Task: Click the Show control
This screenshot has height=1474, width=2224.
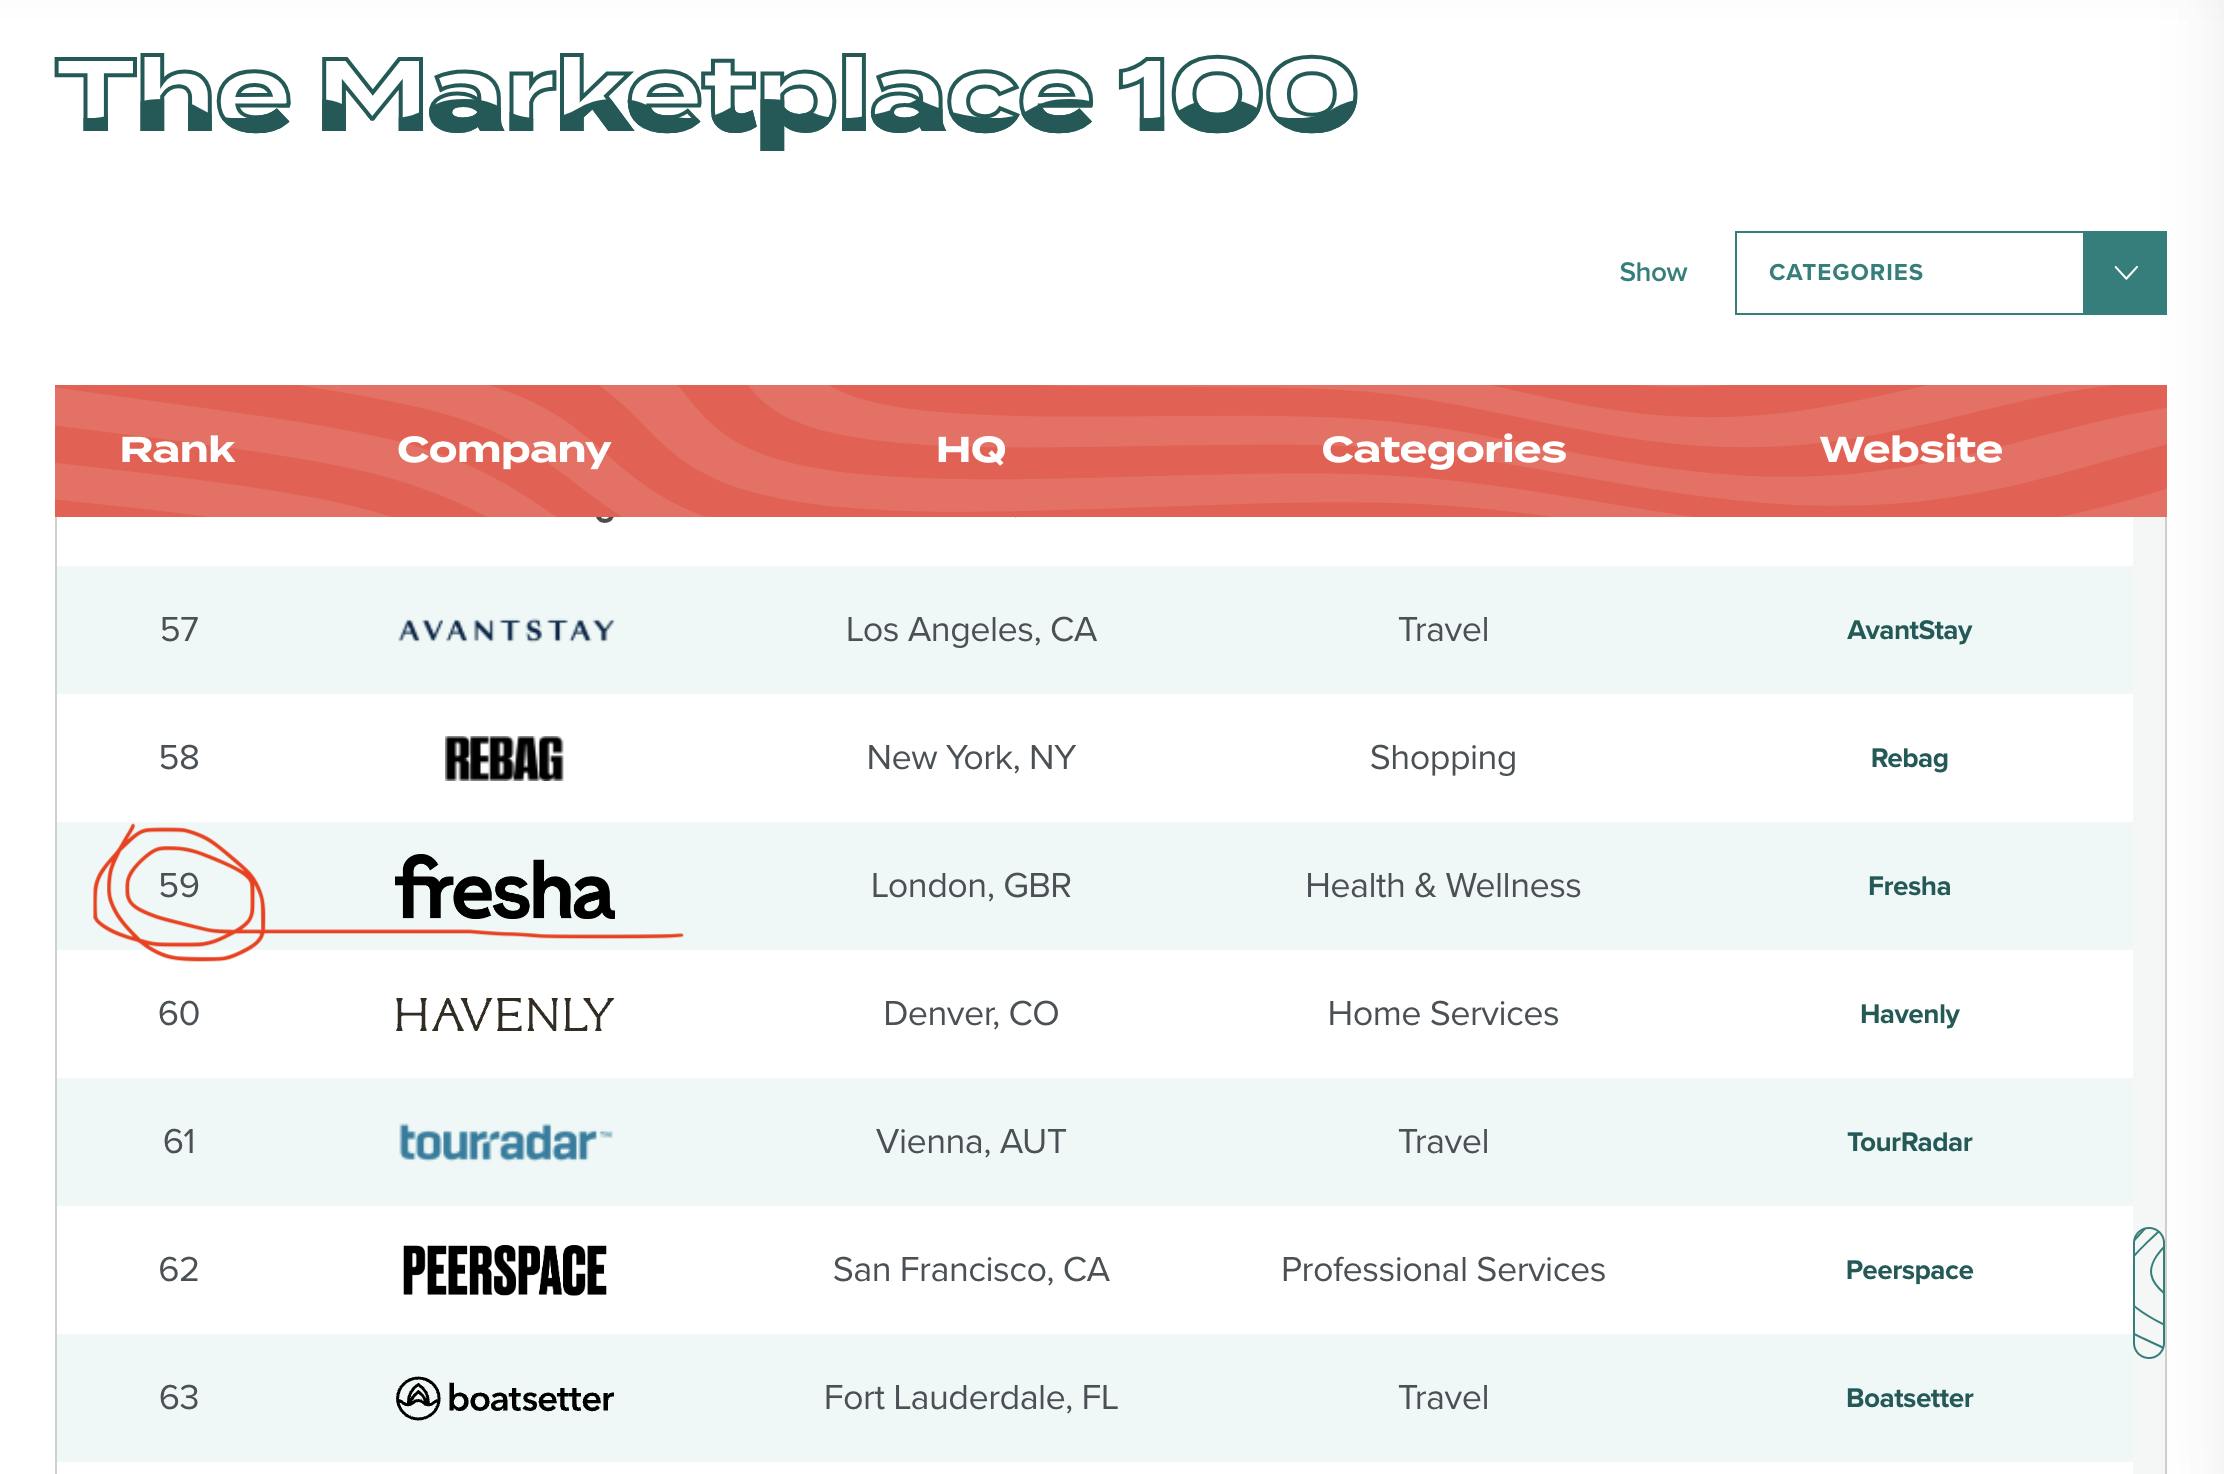Action: (x=1652, y=271)
